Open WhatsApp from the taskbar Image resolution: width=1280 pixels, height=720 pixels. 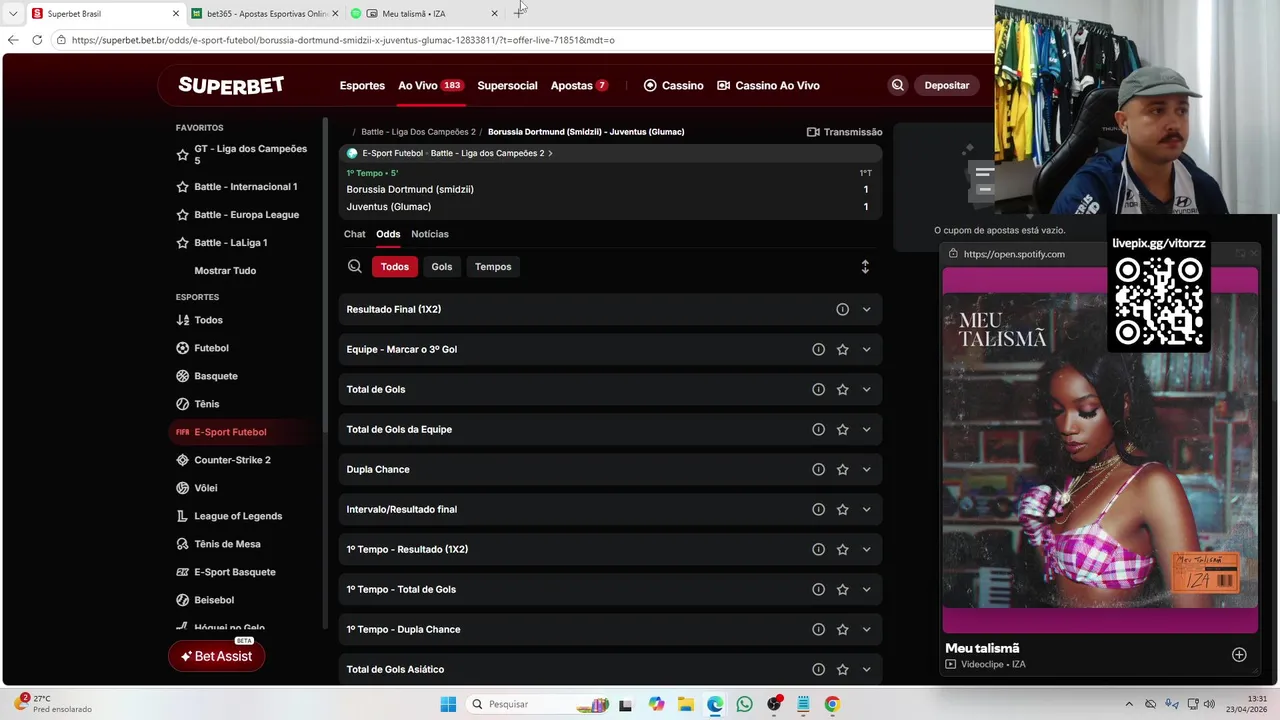[744, 704]
